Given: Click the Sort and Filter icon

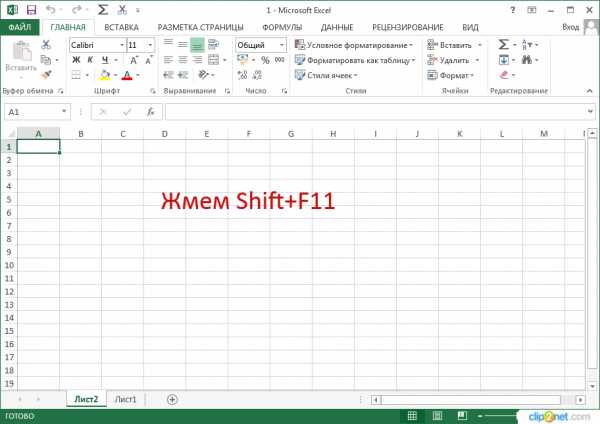Looking at the screenshot, I should click(x=527, y=45).
